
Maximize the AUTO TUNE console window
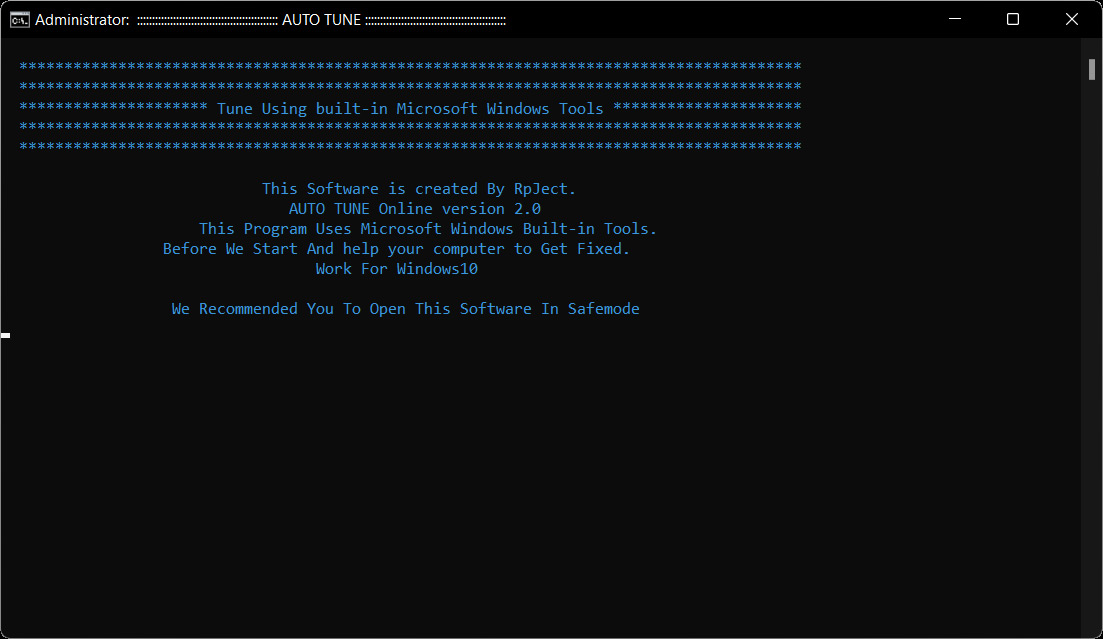pos(1013,19)
